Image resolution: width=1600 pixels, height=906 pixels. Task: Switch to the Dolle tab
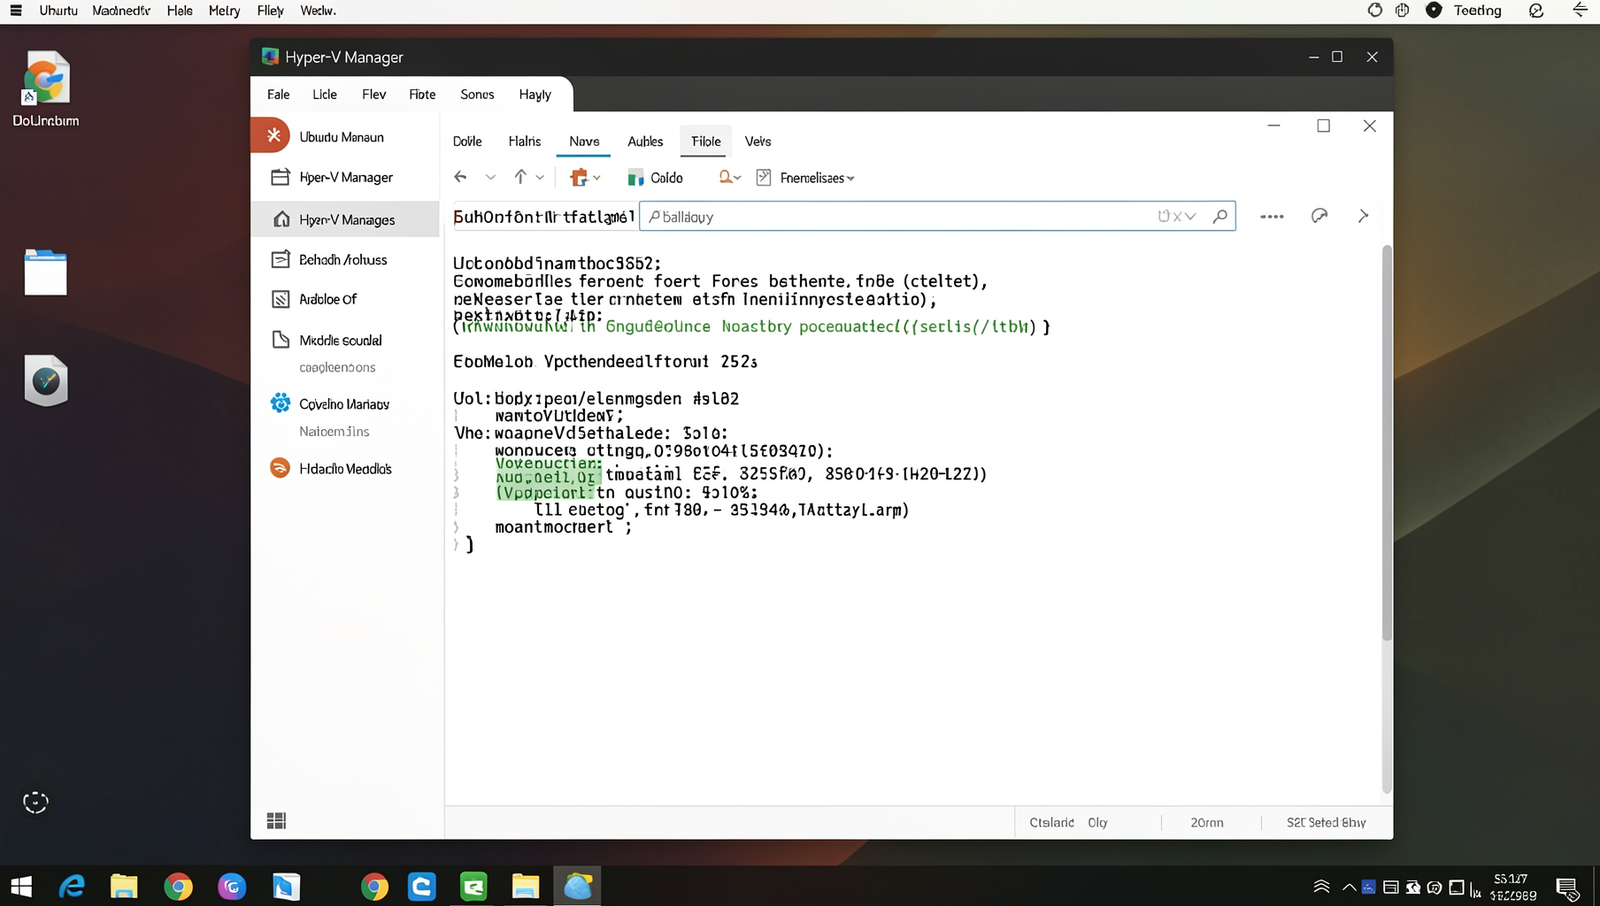[x=467, y=141]
